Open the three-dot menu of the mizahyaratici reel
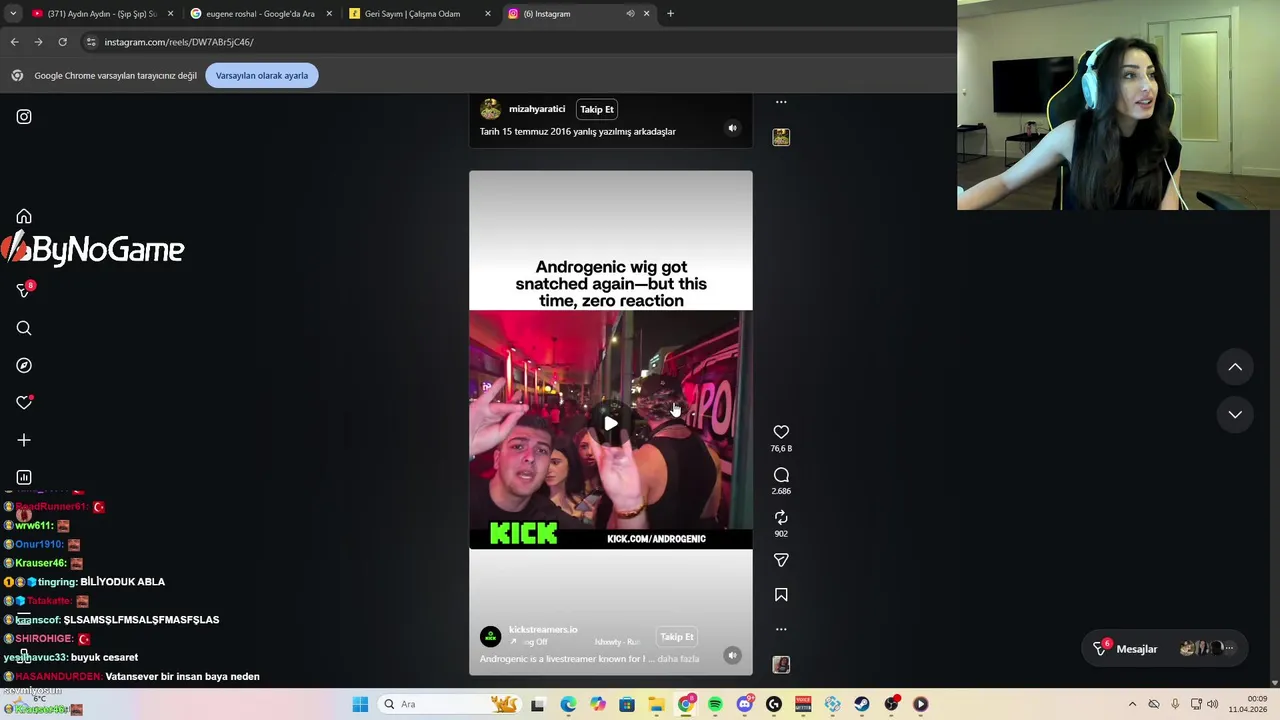Viewport: 1280px width, 720px height. 781,102
